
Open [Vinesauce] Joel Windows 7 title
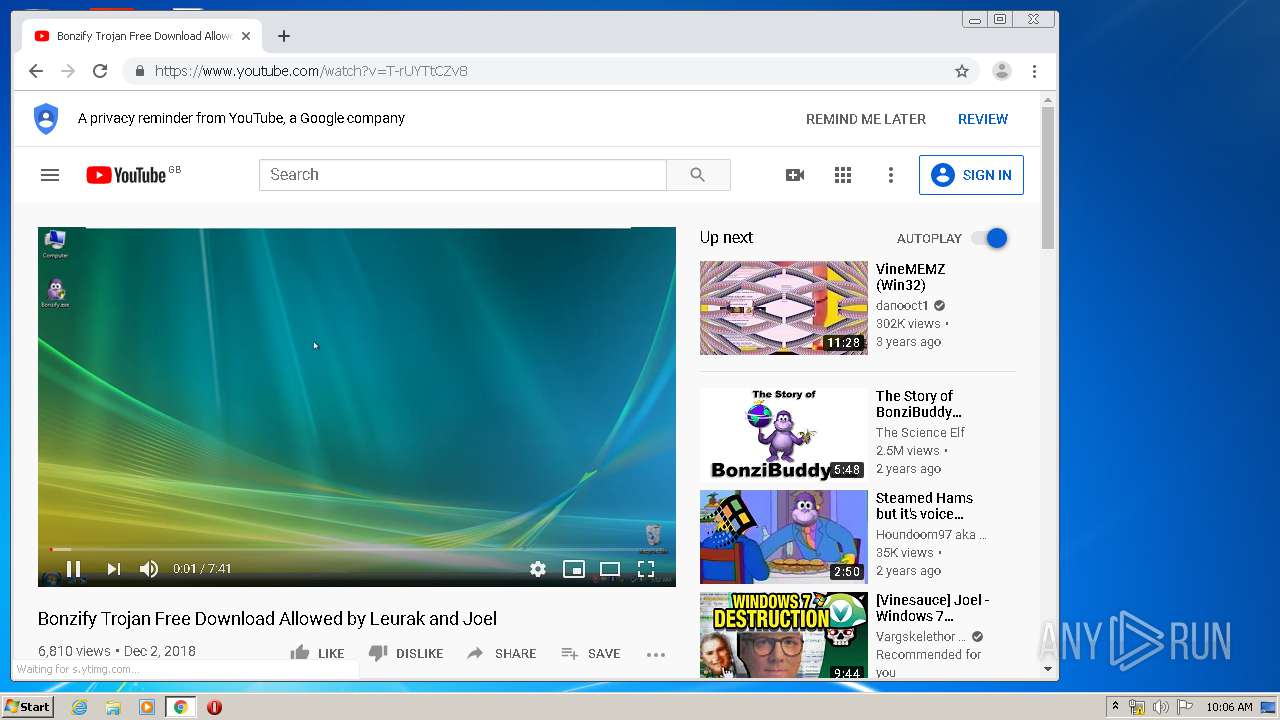pos(932,608)
